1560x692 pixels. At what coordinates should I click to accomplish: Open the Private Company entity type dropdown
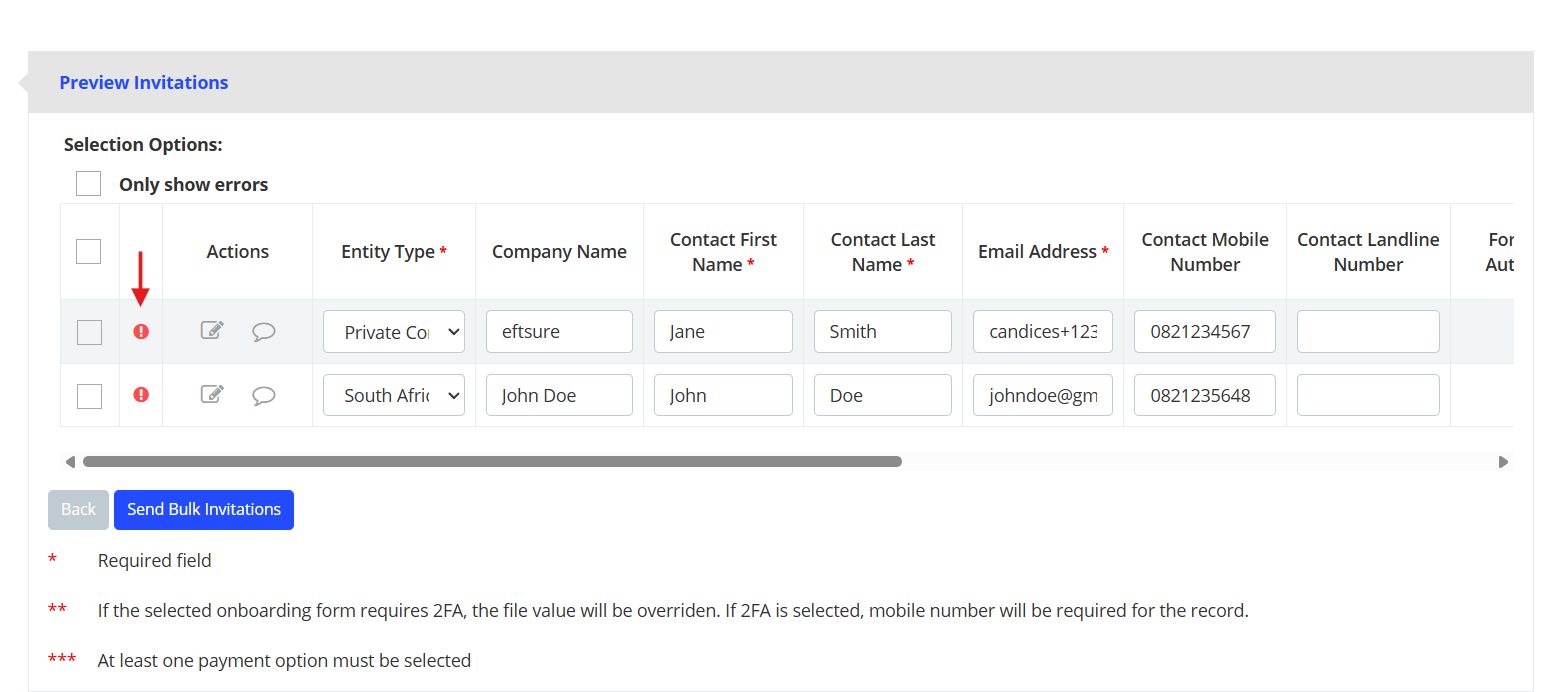pos(394,332)
